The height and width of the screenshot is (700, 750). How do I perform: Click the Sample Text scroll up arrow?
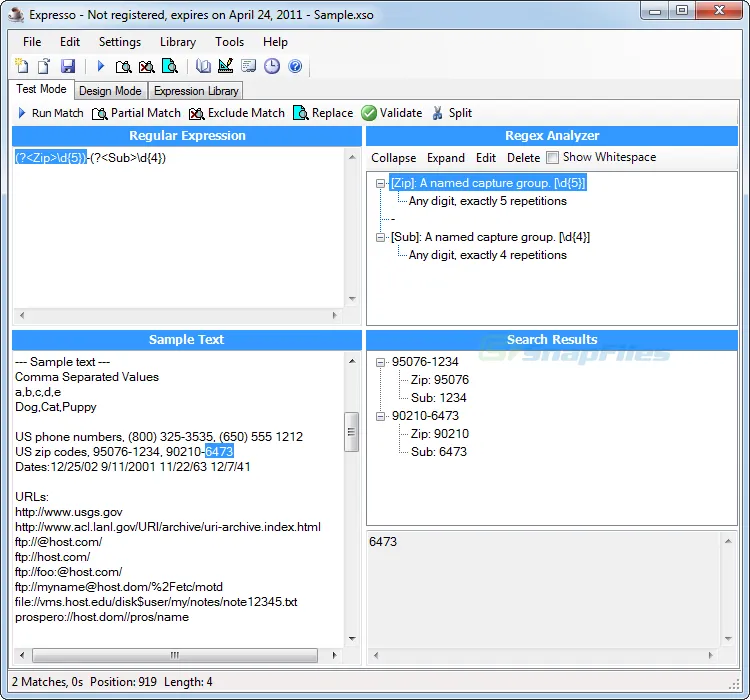tap(352, 361)
